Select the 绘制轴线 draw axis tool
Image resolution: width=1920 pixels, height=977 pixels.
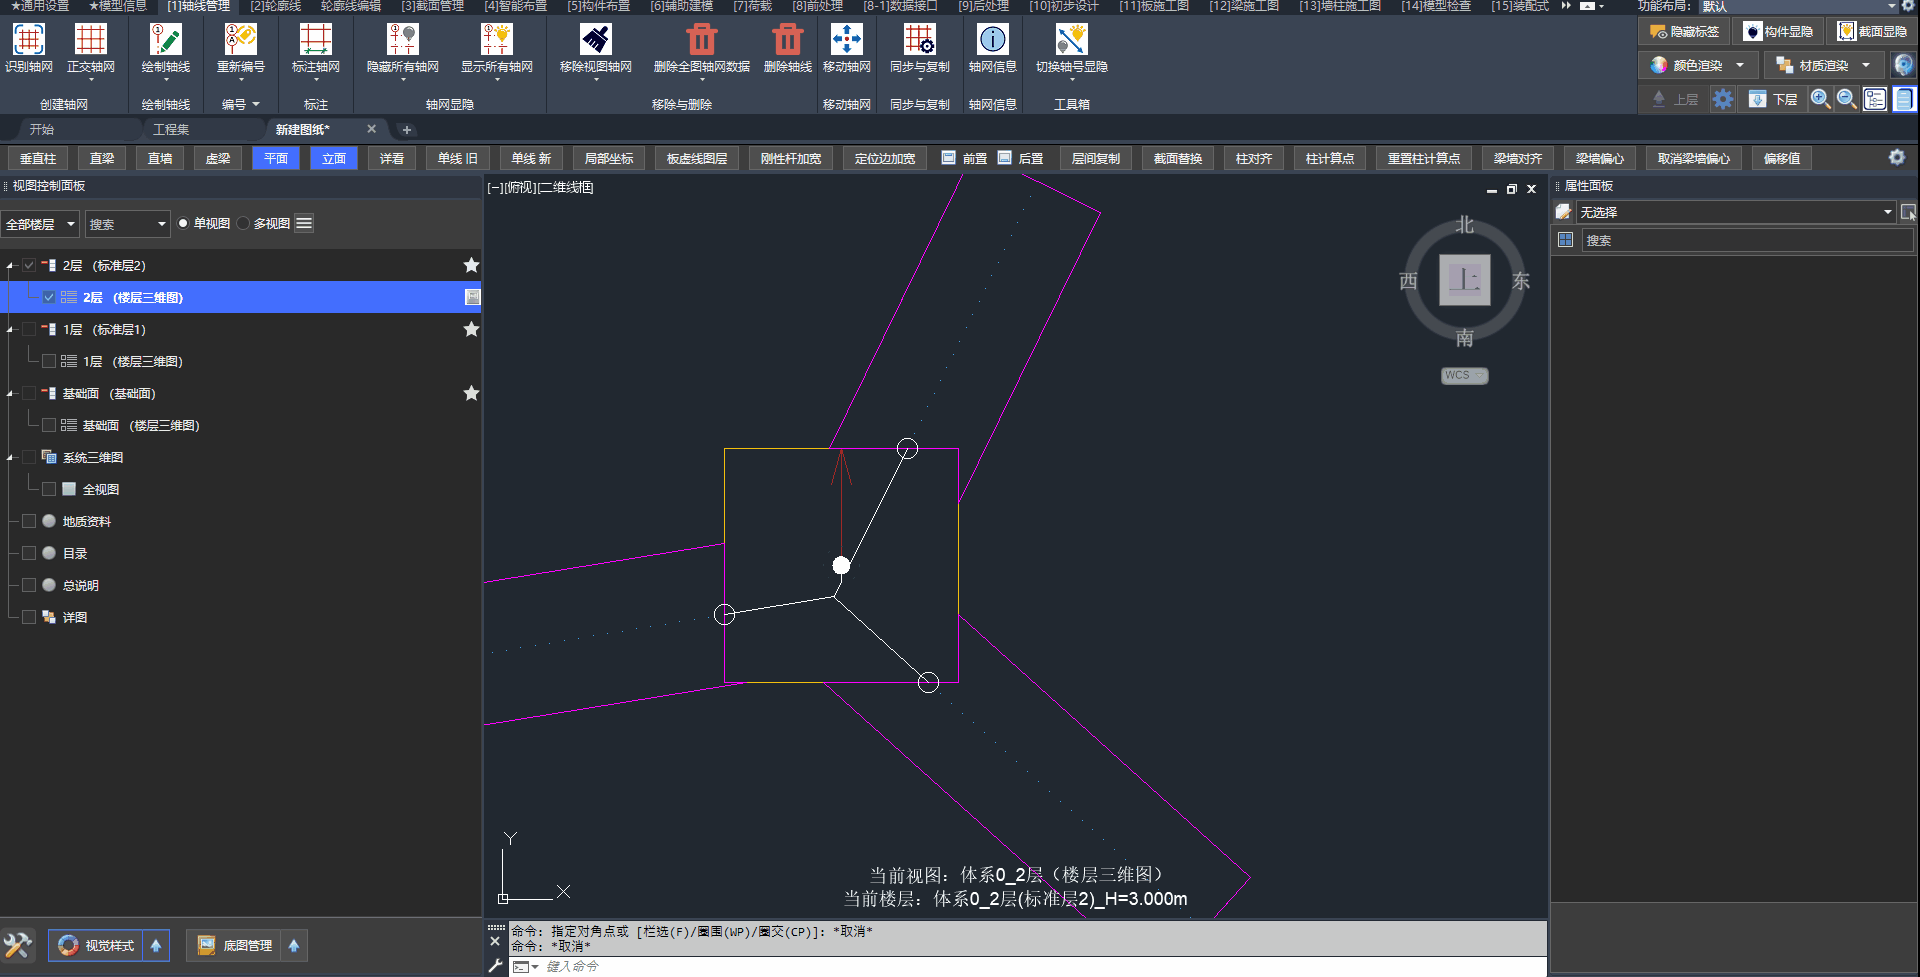165,40
